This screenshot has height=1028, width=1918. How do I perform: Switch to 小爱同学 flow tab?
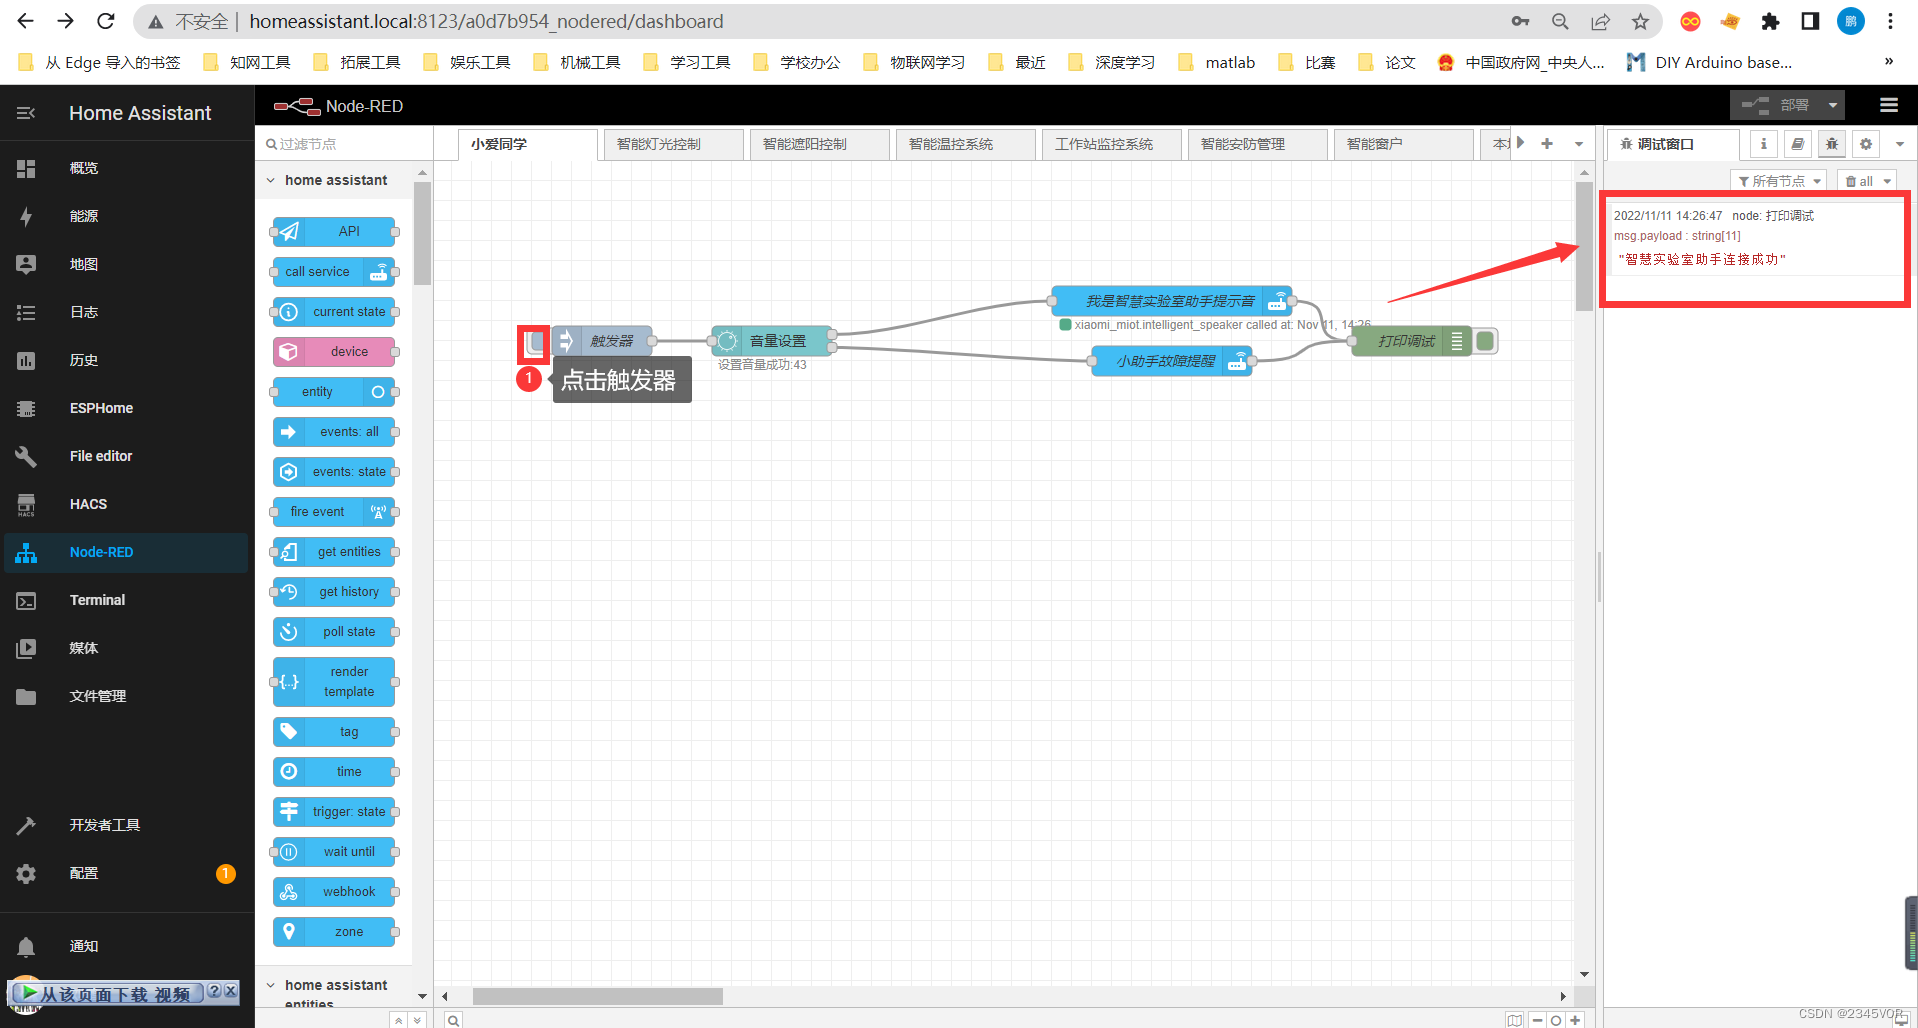(x=528, y=144)
